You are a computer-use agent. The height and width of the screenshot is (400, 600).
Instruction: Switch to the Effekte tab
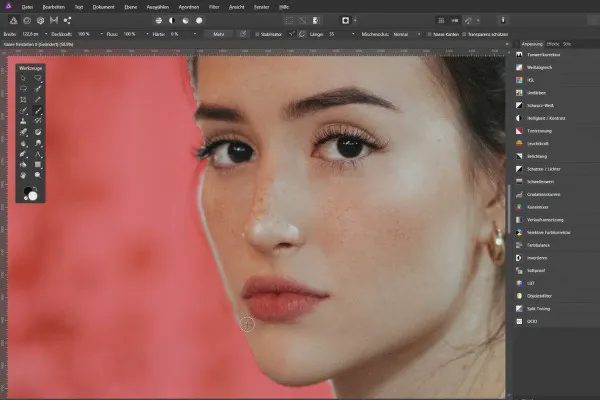[x=552, y=44]
